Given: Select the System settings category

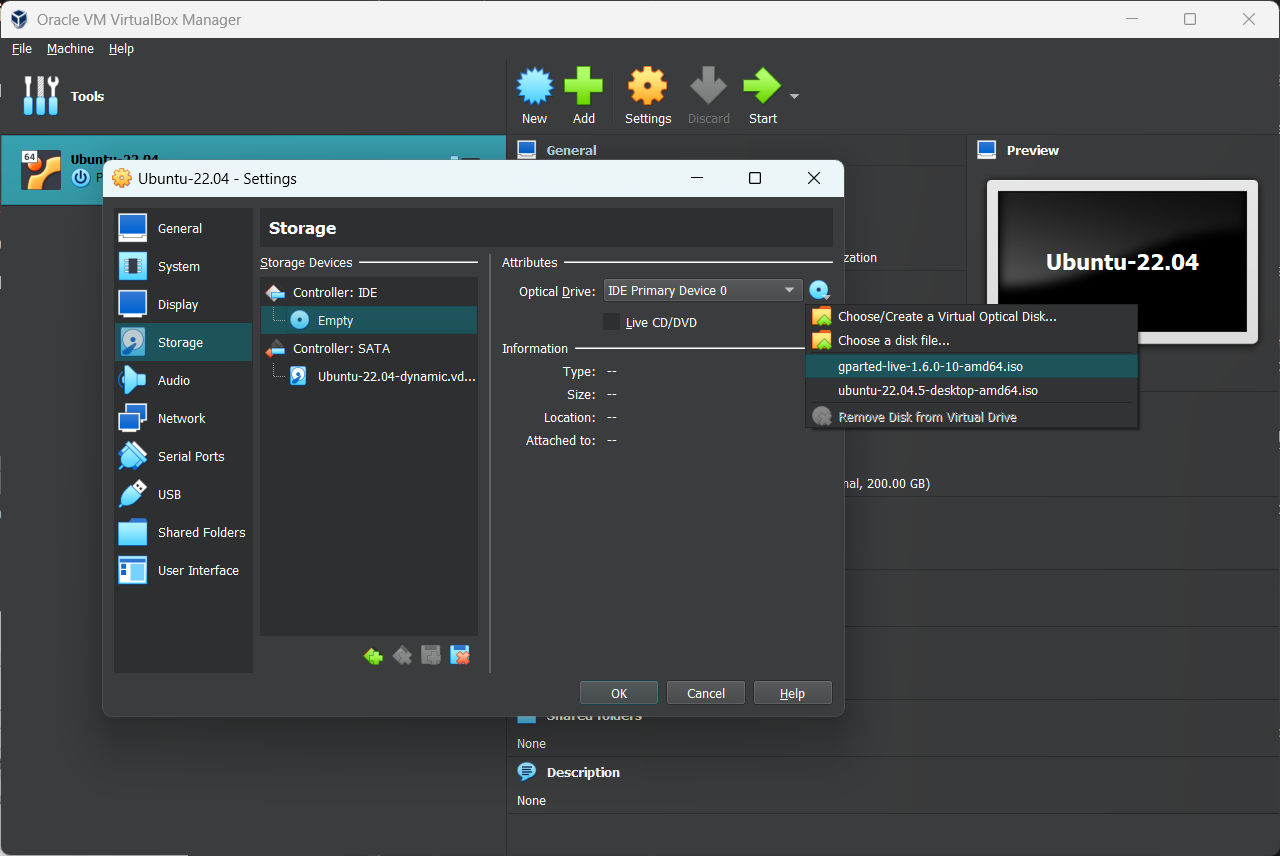Looking at the screenshot, I should (183, 266).
